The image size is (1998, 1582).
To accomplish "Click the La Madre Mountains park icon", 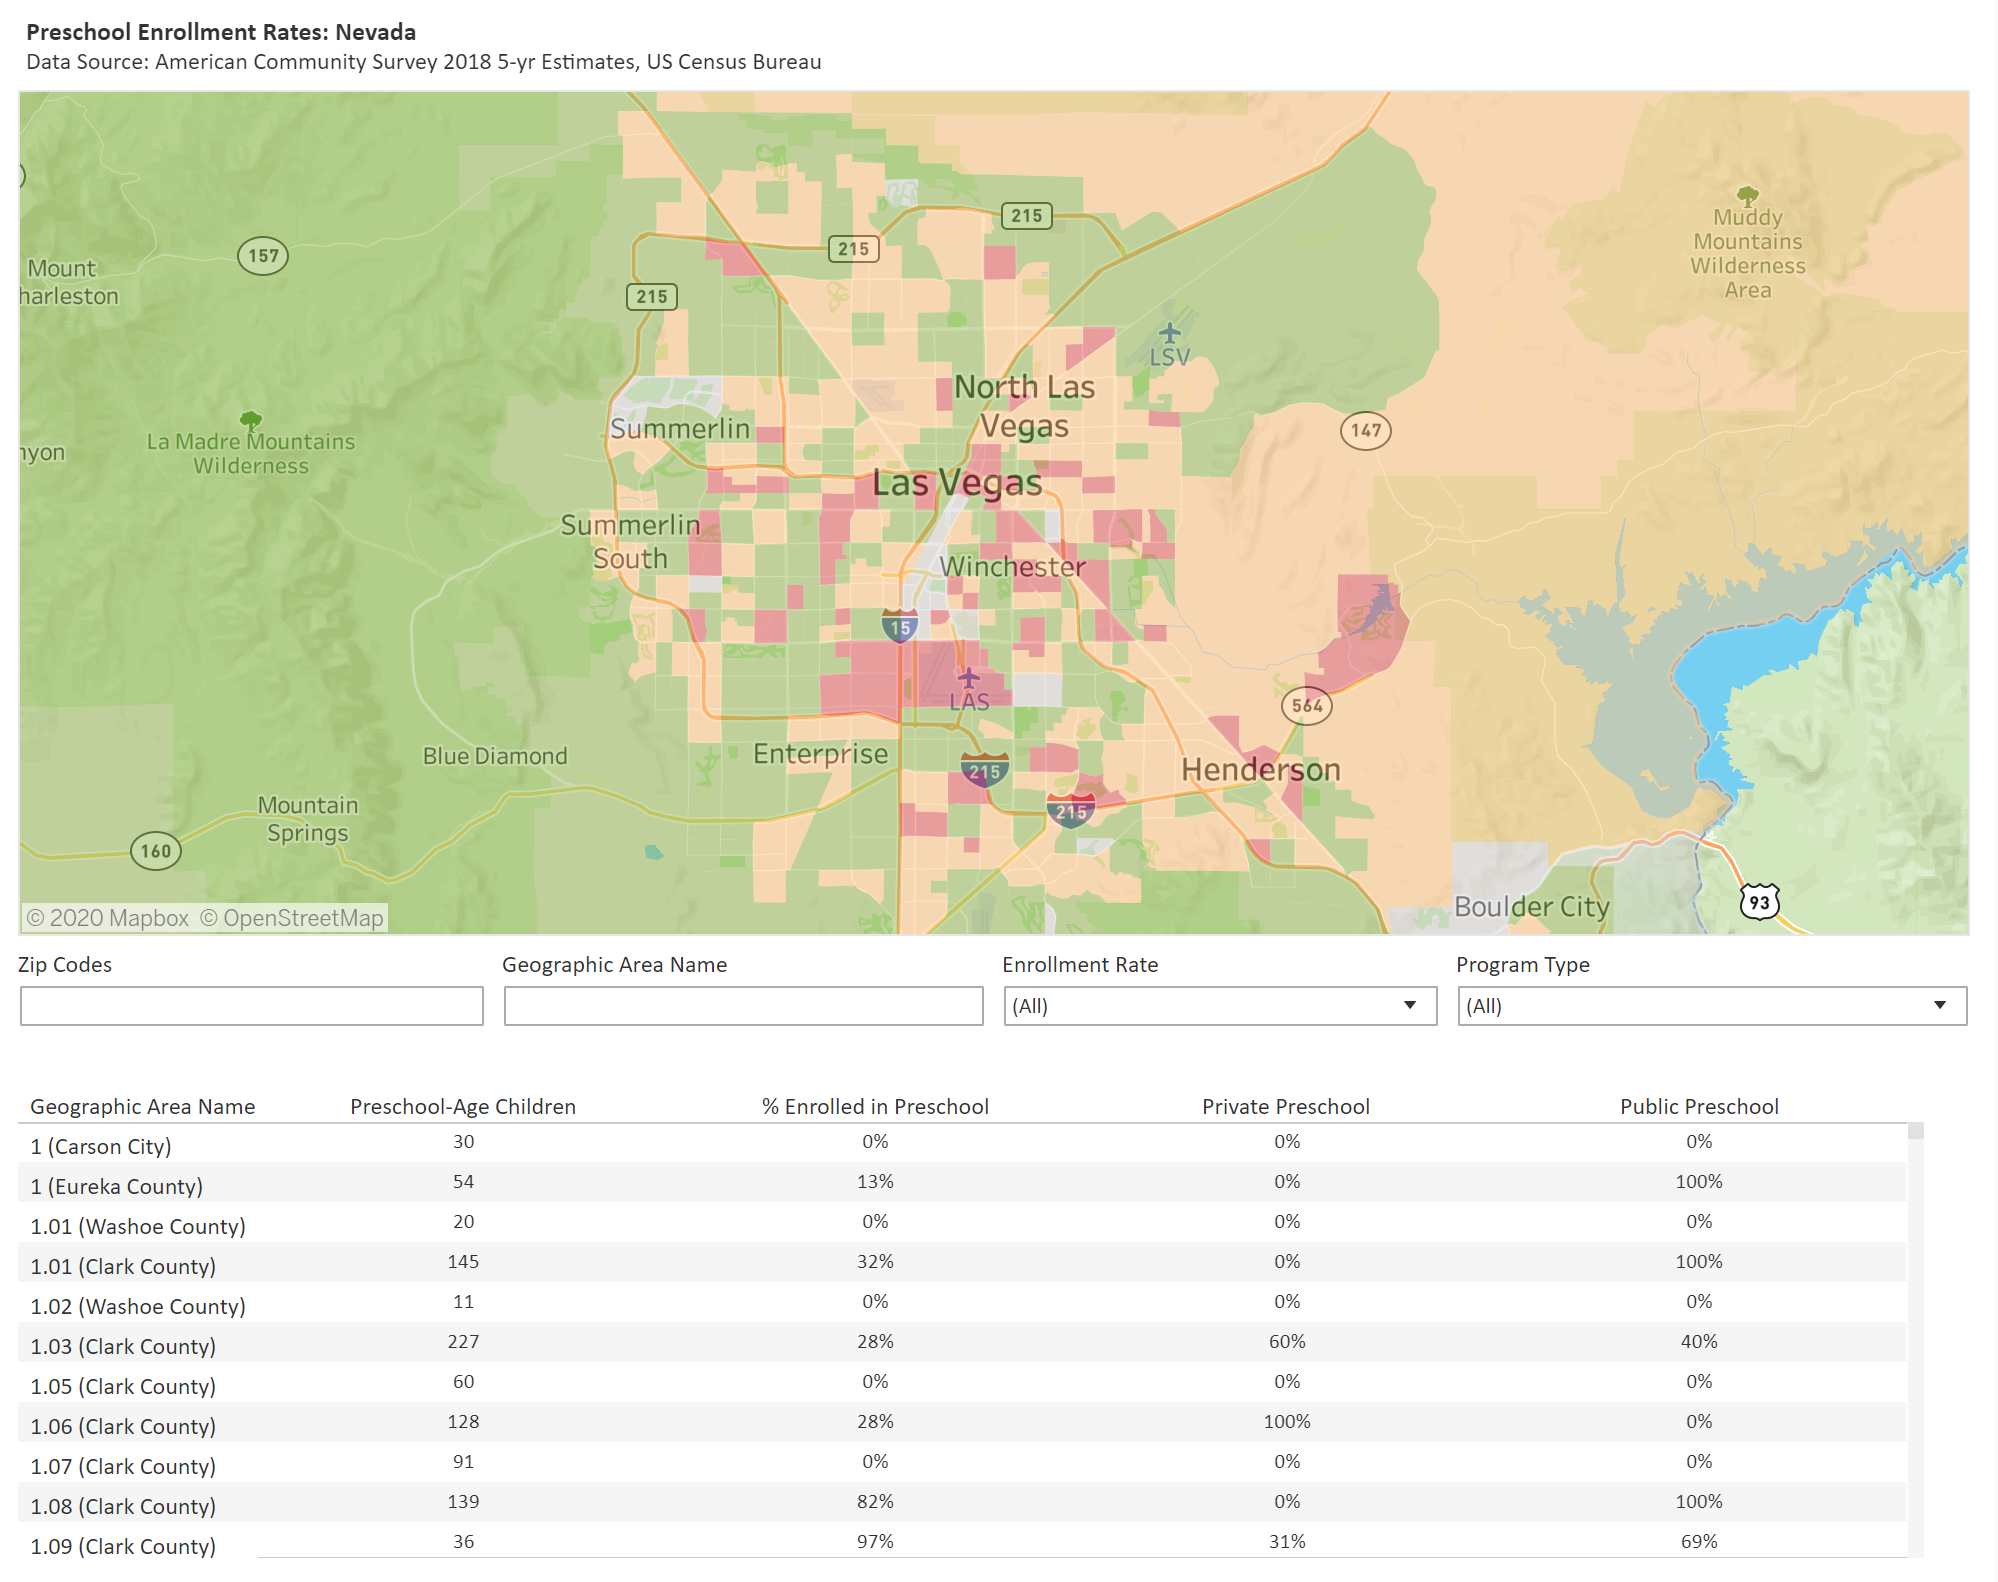I will (251, 420).
